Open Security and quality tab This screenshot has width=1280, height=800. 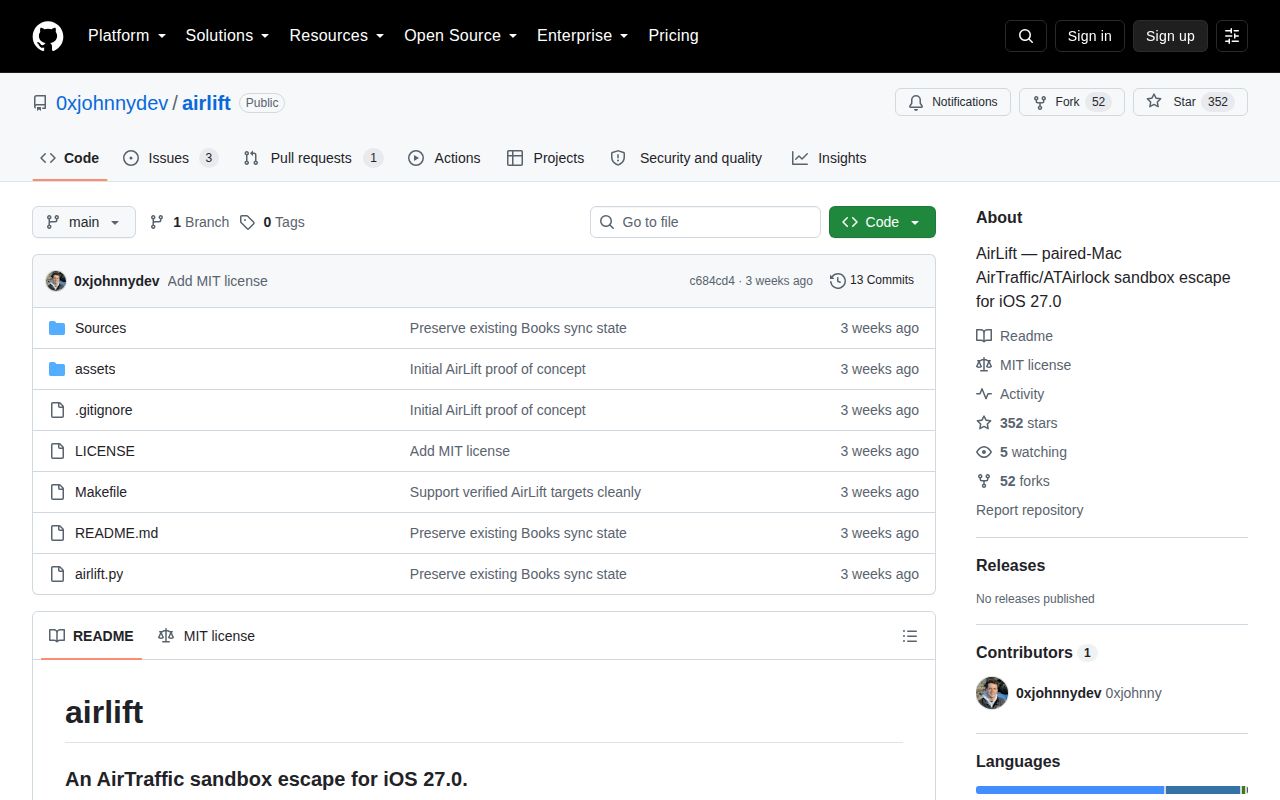click(x=686, y=158)
